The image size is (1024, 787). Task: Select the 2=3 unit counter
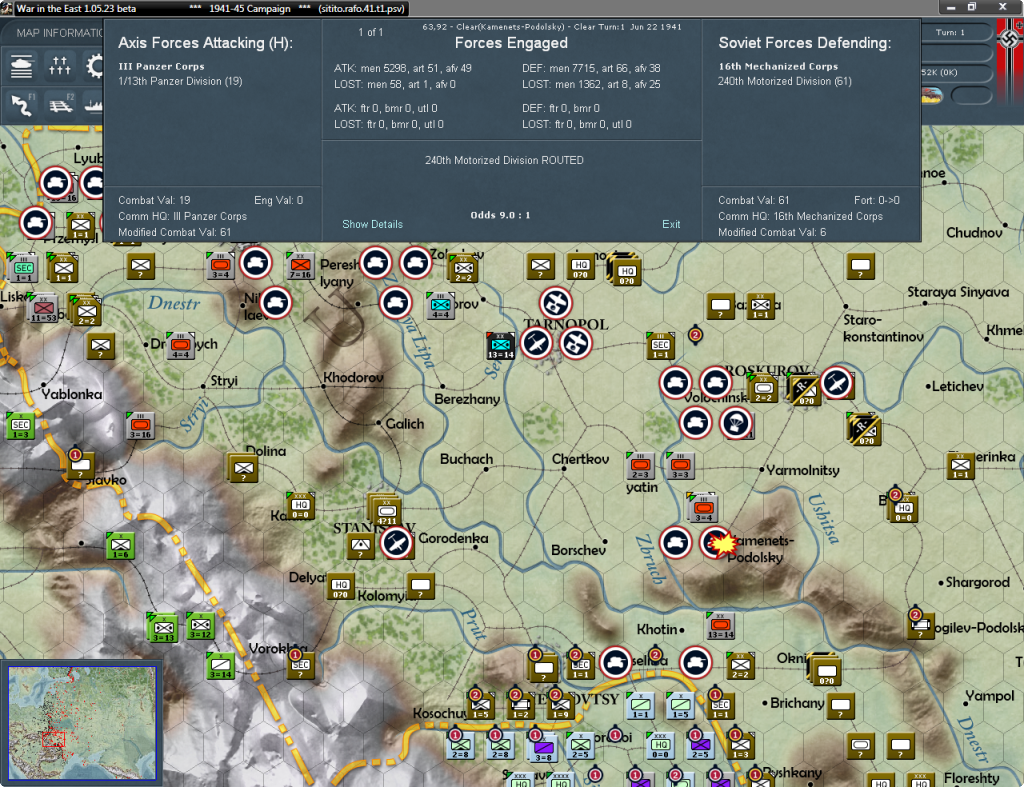[x=640, y=466]
